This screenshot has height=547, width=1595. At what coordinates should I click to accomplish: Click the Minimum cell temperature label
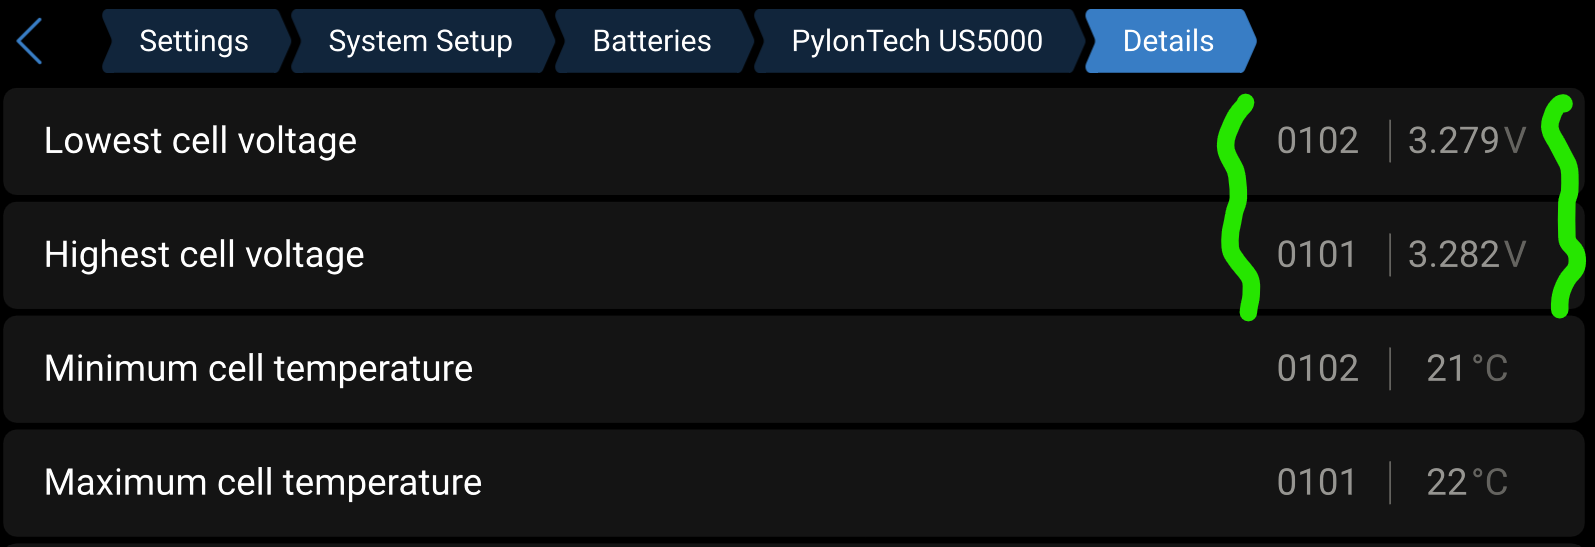click(x=258, y=369)
